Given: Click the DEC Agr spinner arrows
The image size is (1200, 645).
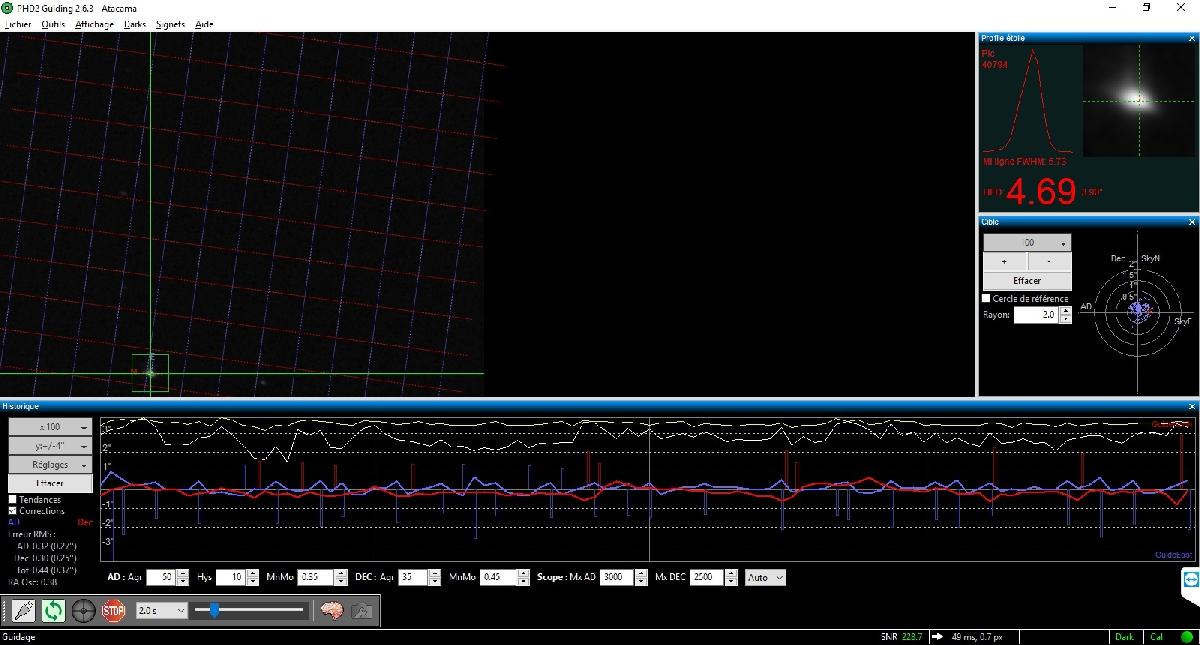Looking at the screenshot, I should coord(434,577).
